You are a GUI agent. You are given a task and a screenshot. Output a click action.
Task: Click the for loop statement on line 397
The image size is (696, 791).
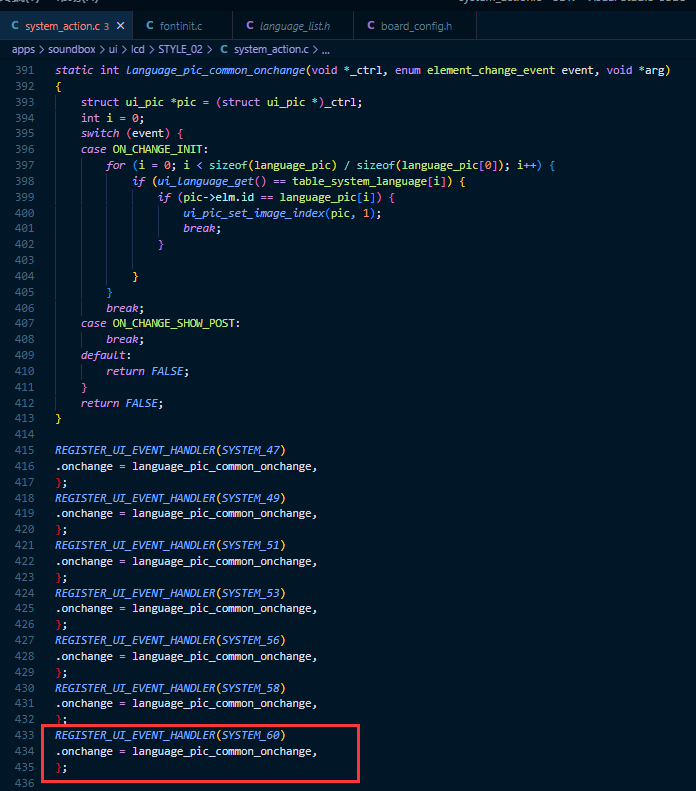330,165
